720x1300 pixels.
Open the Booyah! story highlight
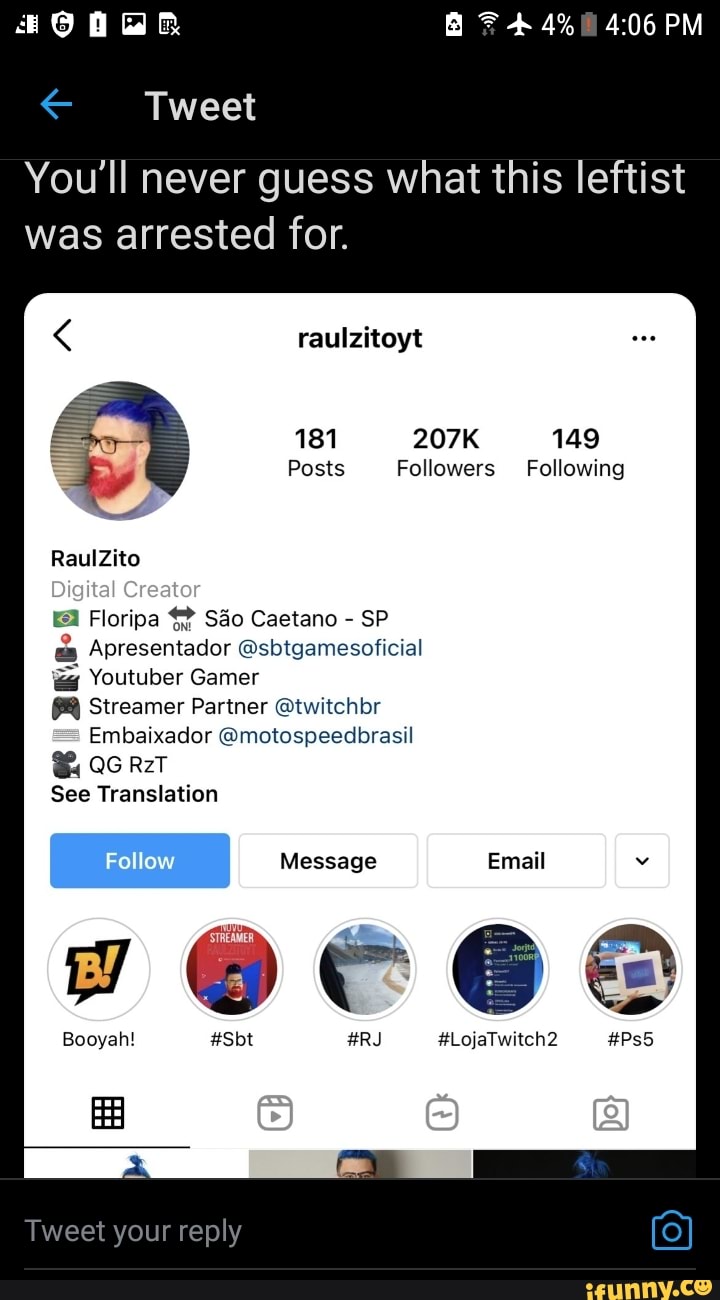99,969
